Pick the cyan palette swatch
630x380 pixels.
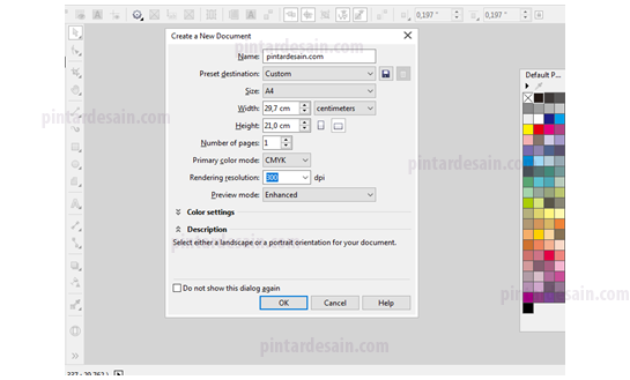tap(559, 119)
